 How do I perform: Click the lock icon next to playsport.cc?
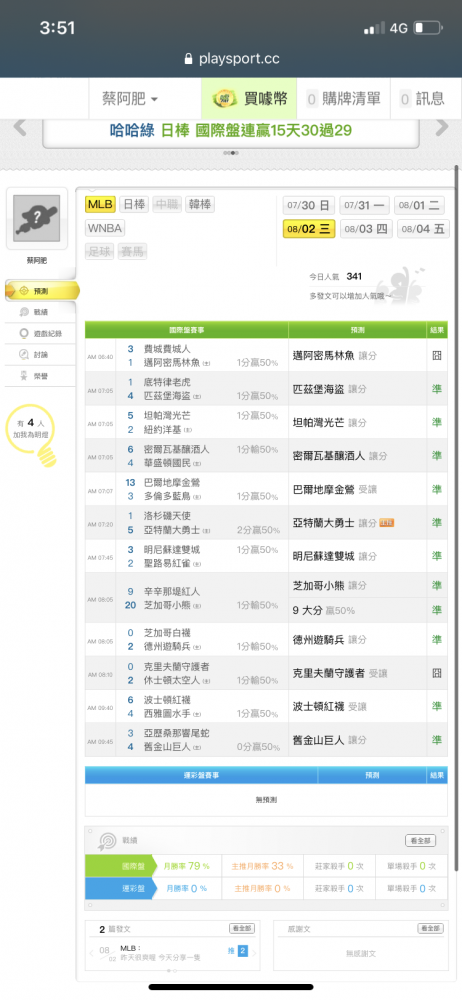click(x=188, y=59)
